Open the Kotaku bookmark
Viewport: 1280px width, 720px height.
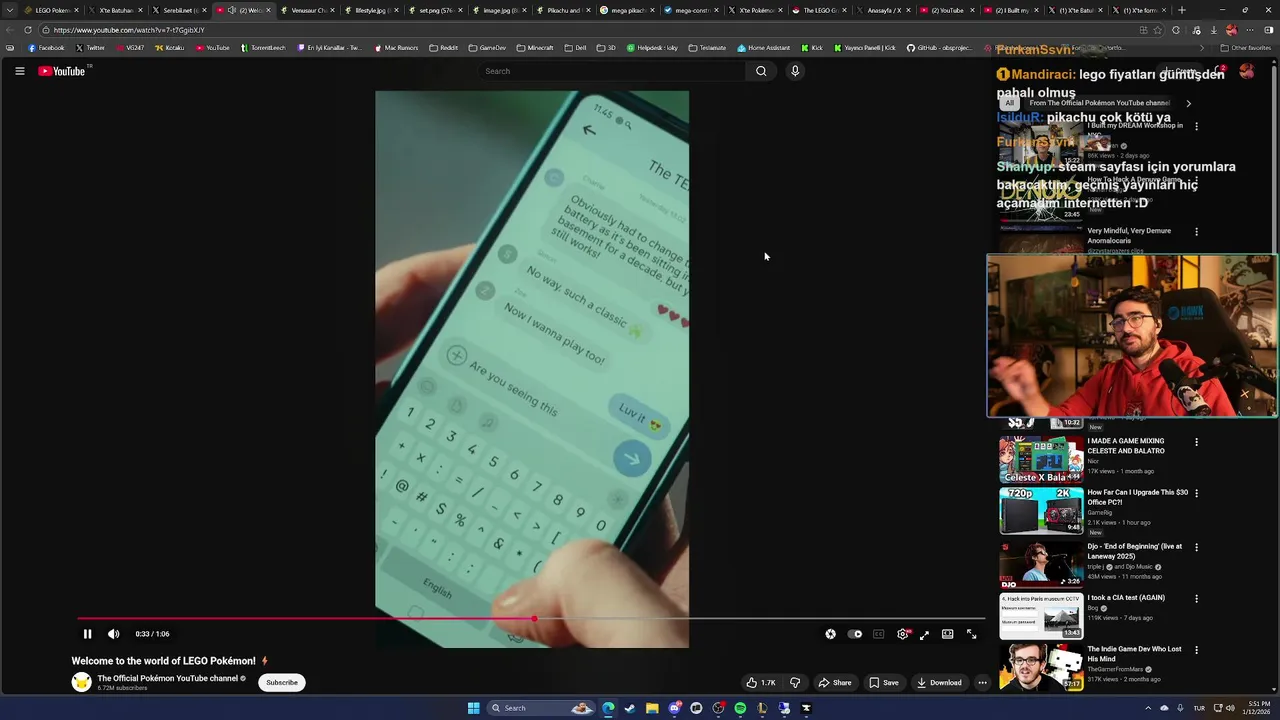point(169,48)
